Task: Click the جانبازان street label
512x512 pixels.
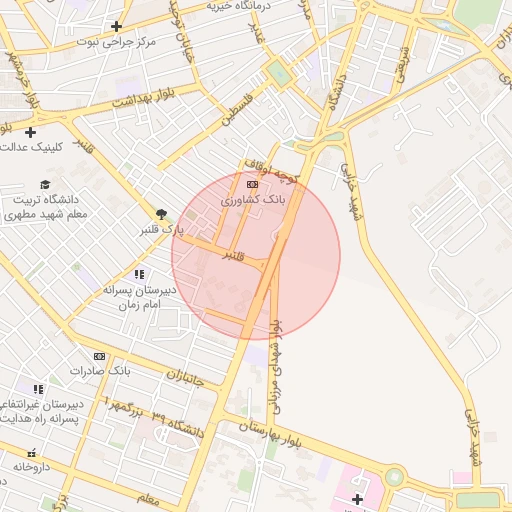Action: (185, 379)
